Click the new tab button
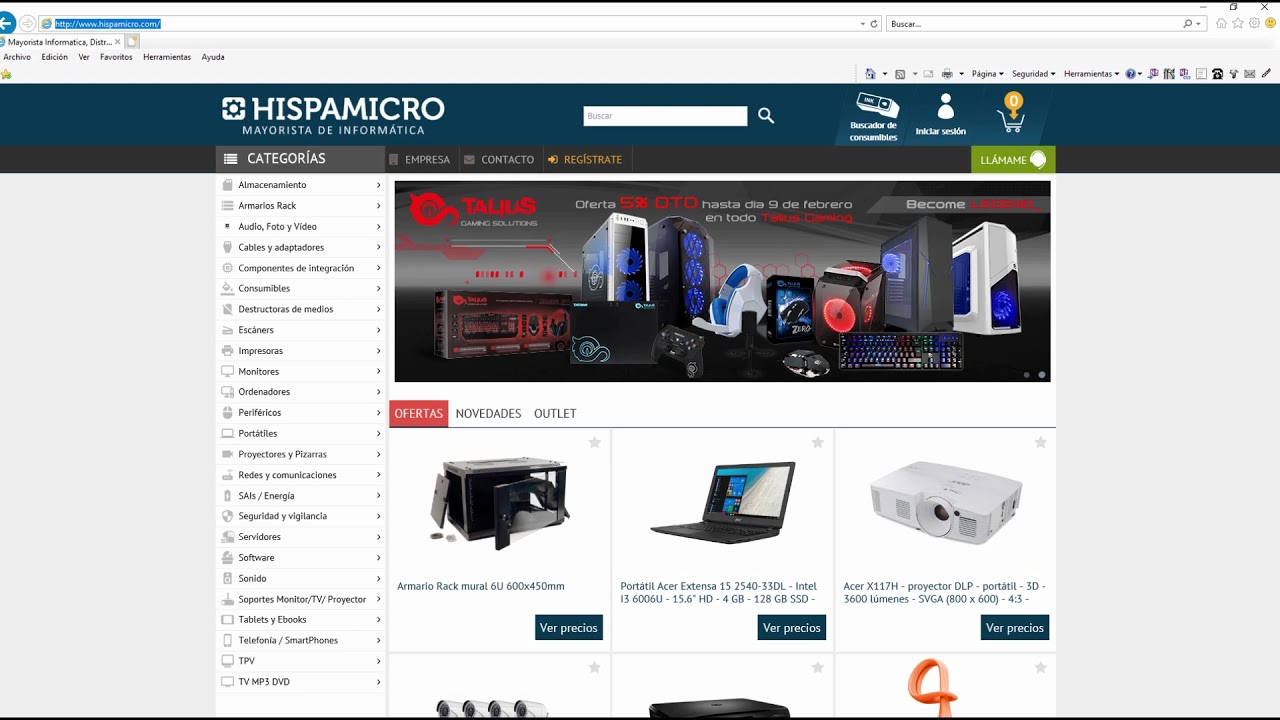The height and width of the screenshot is (720, 1280). pyautogui.click(x=132, y=42)
